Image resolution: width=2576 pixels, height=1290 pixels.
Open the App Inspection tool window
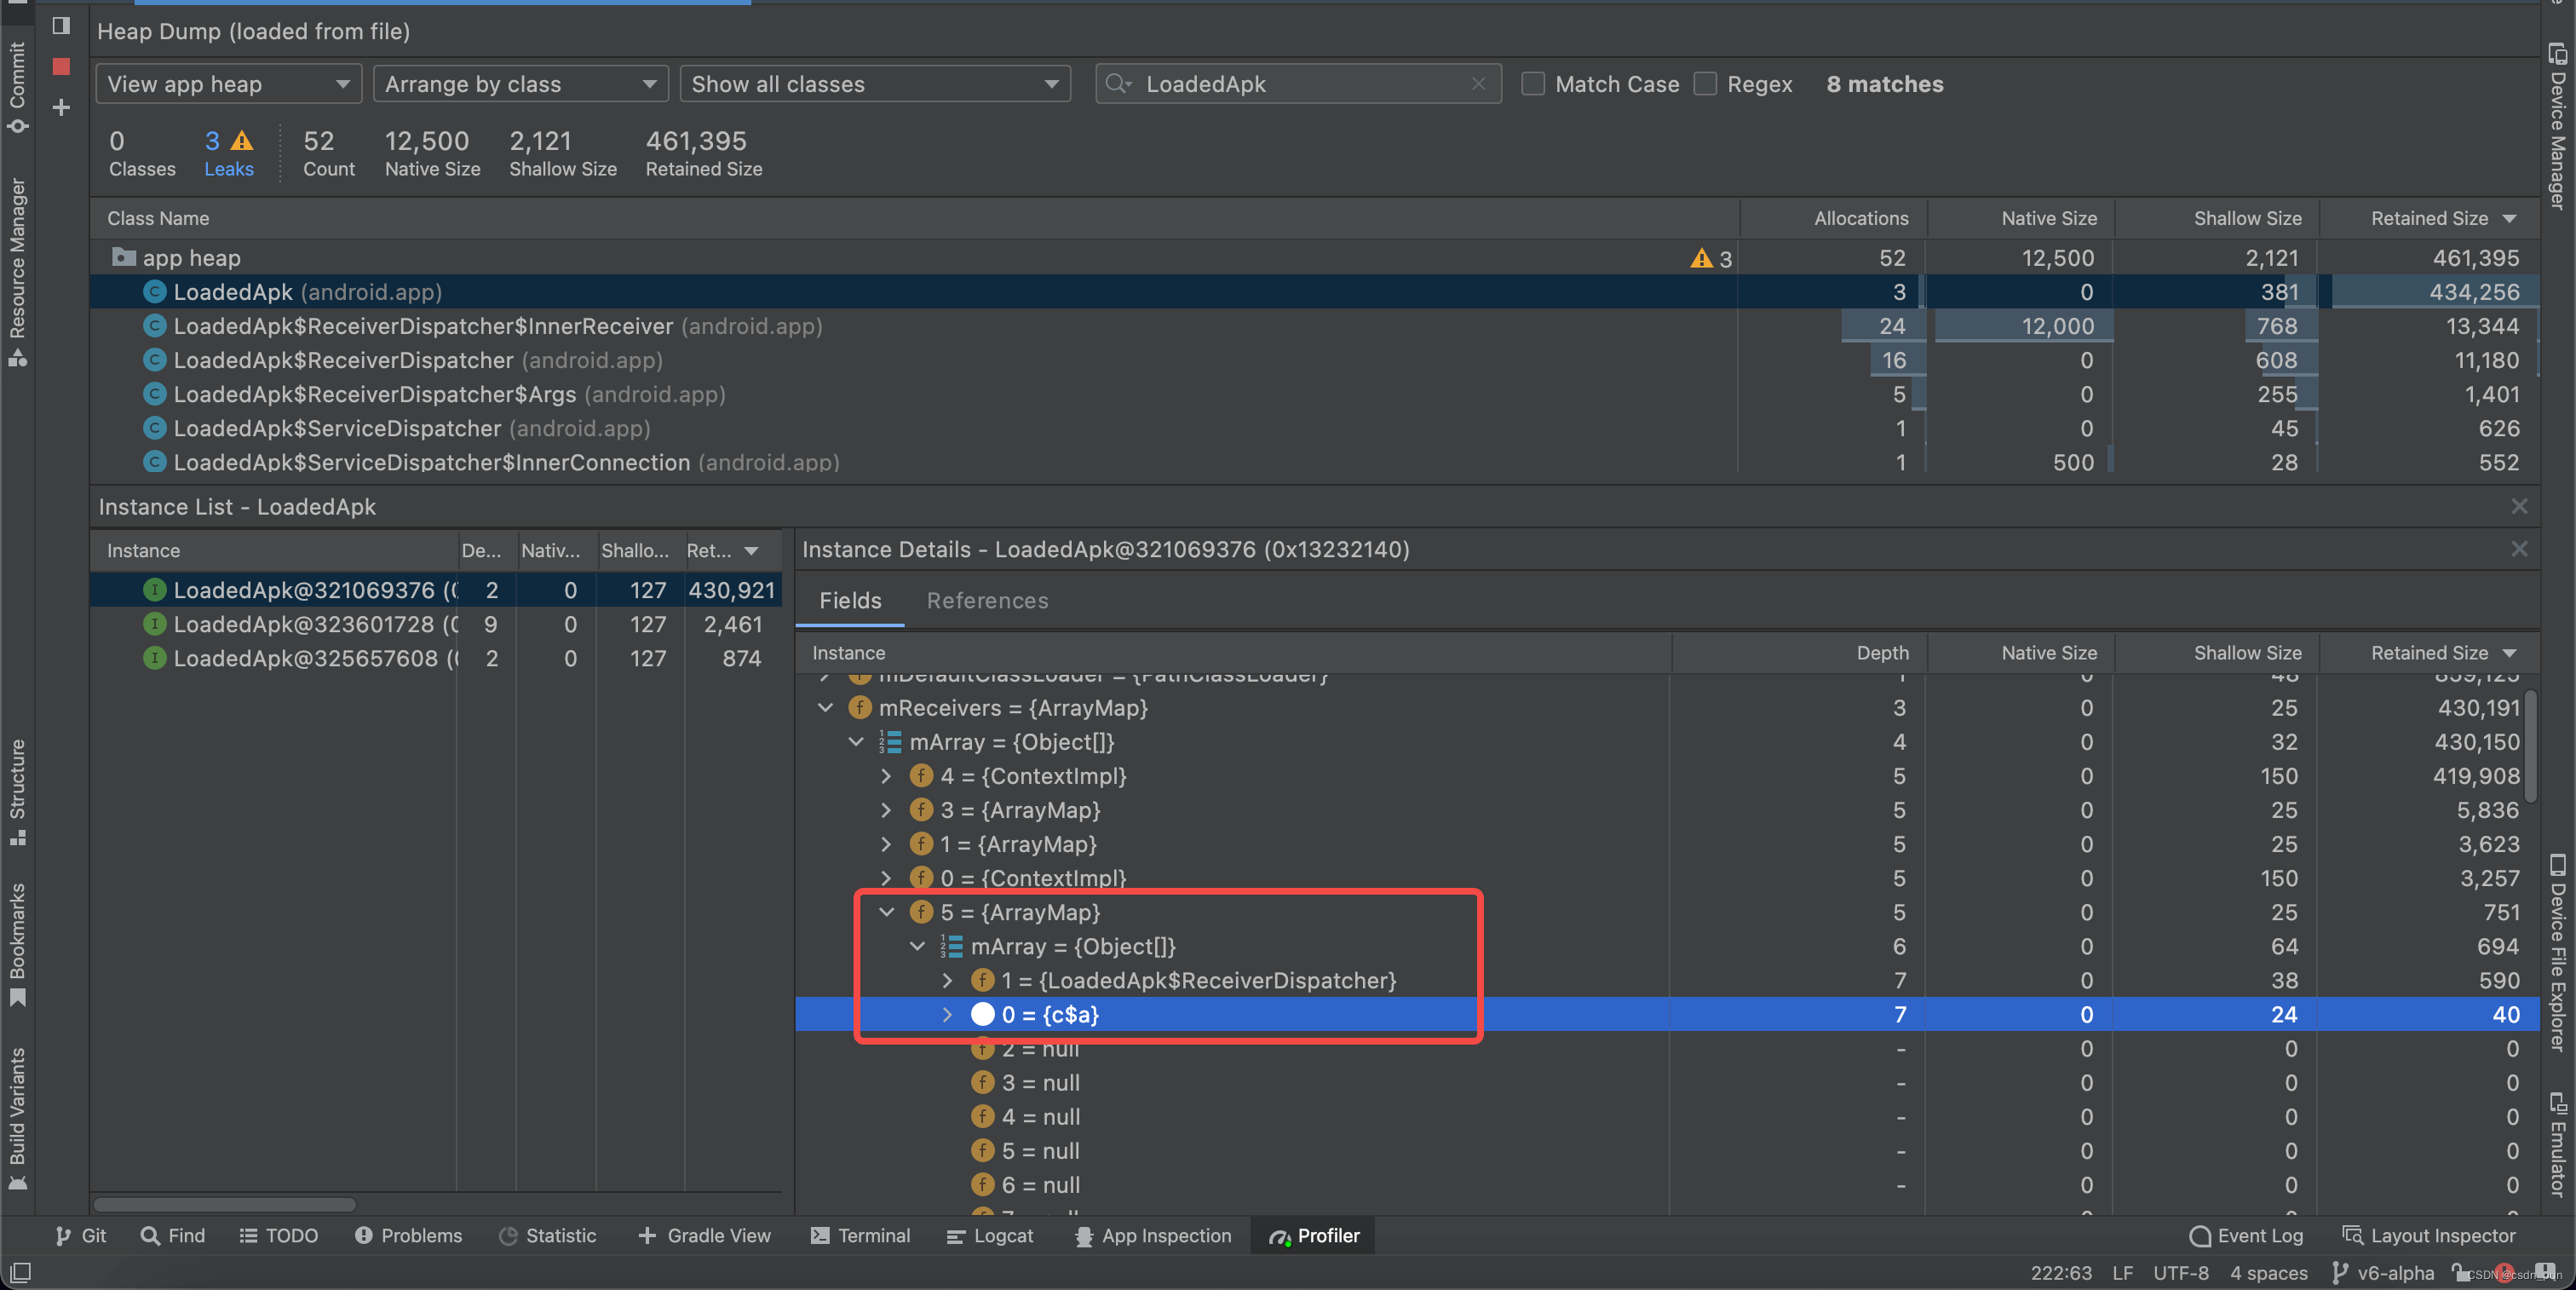click(x=1153, y=1235)
